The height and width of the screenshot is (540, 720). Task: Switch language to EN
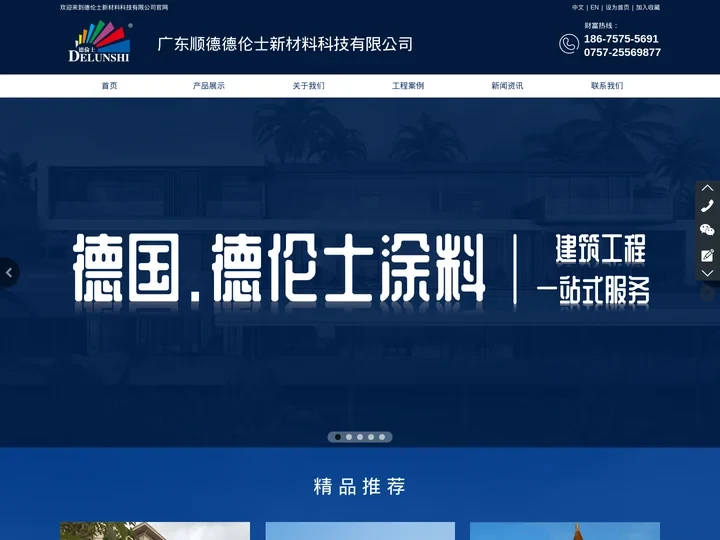click(595, 7)
